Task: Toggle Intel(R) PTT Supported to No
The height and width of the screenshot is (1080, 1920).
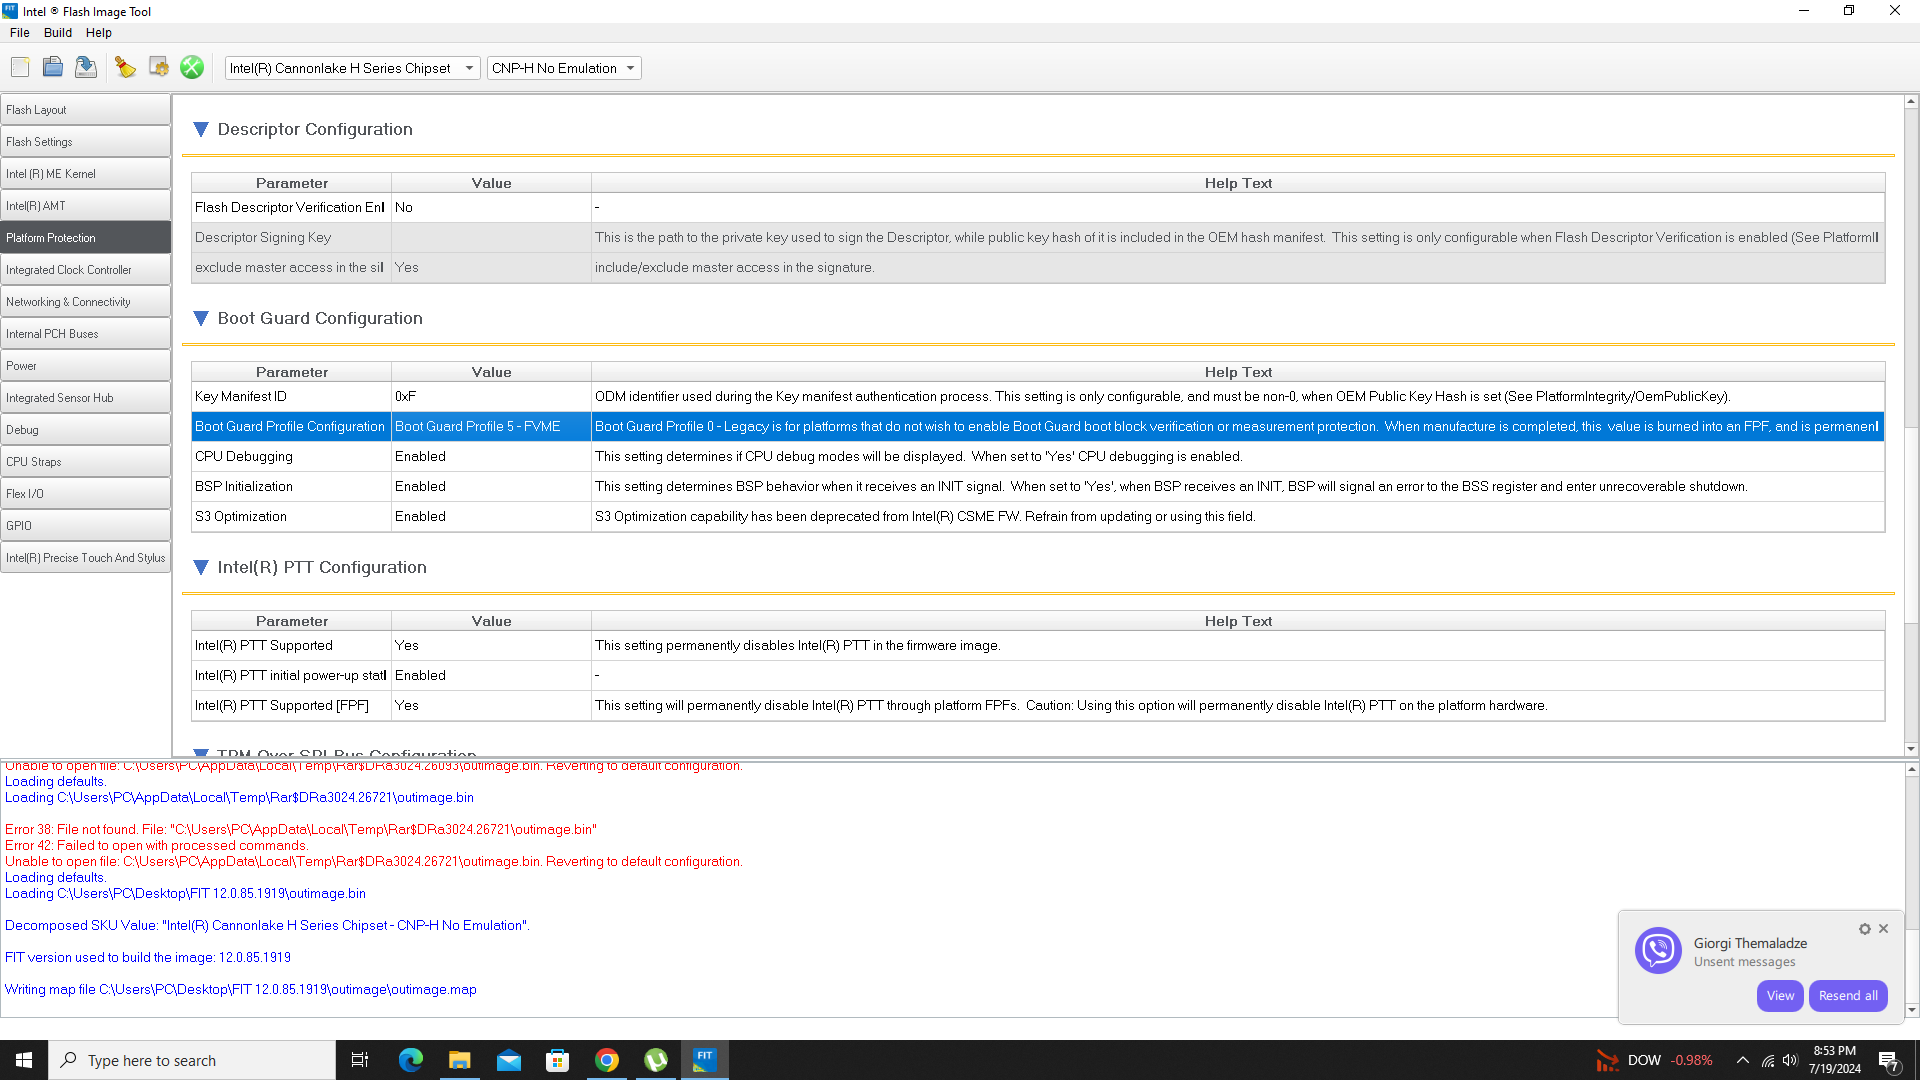Action: point(490,645)
